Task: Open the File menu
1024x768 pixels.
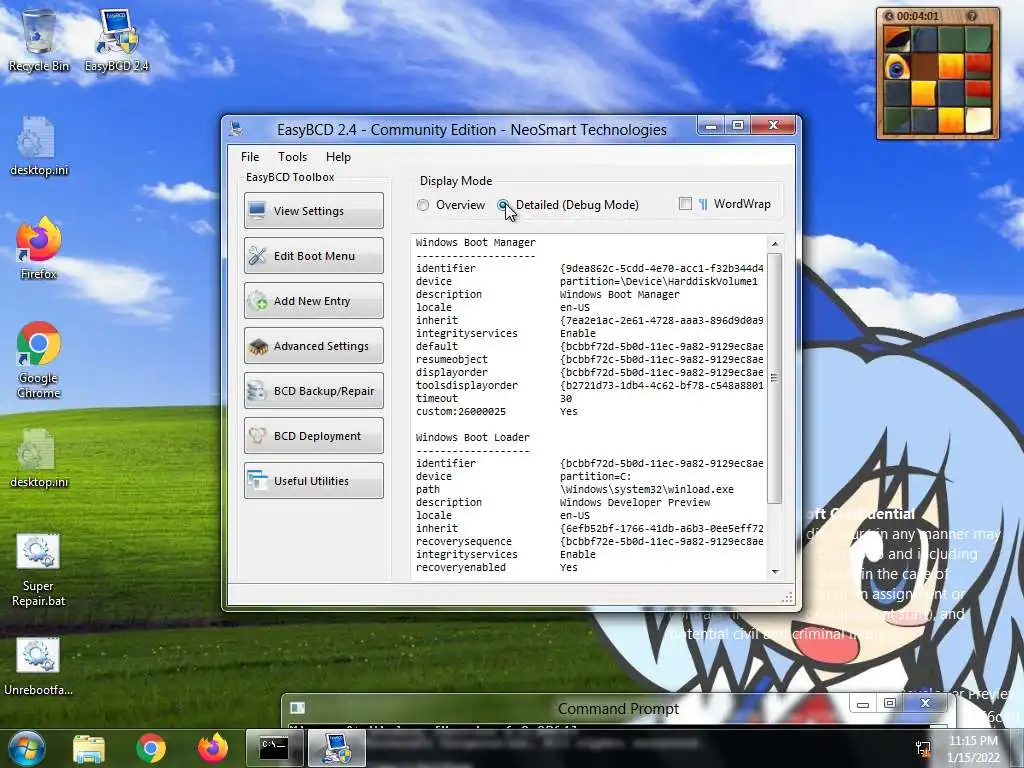Action: tap(249, 157)
